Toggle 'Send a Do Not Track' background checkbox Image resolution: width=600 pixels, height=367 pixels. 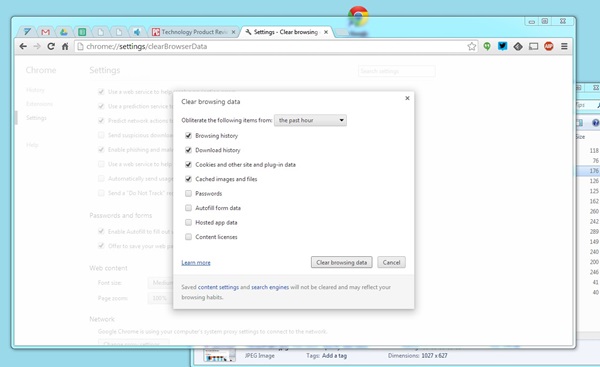[x=101, y=193]
